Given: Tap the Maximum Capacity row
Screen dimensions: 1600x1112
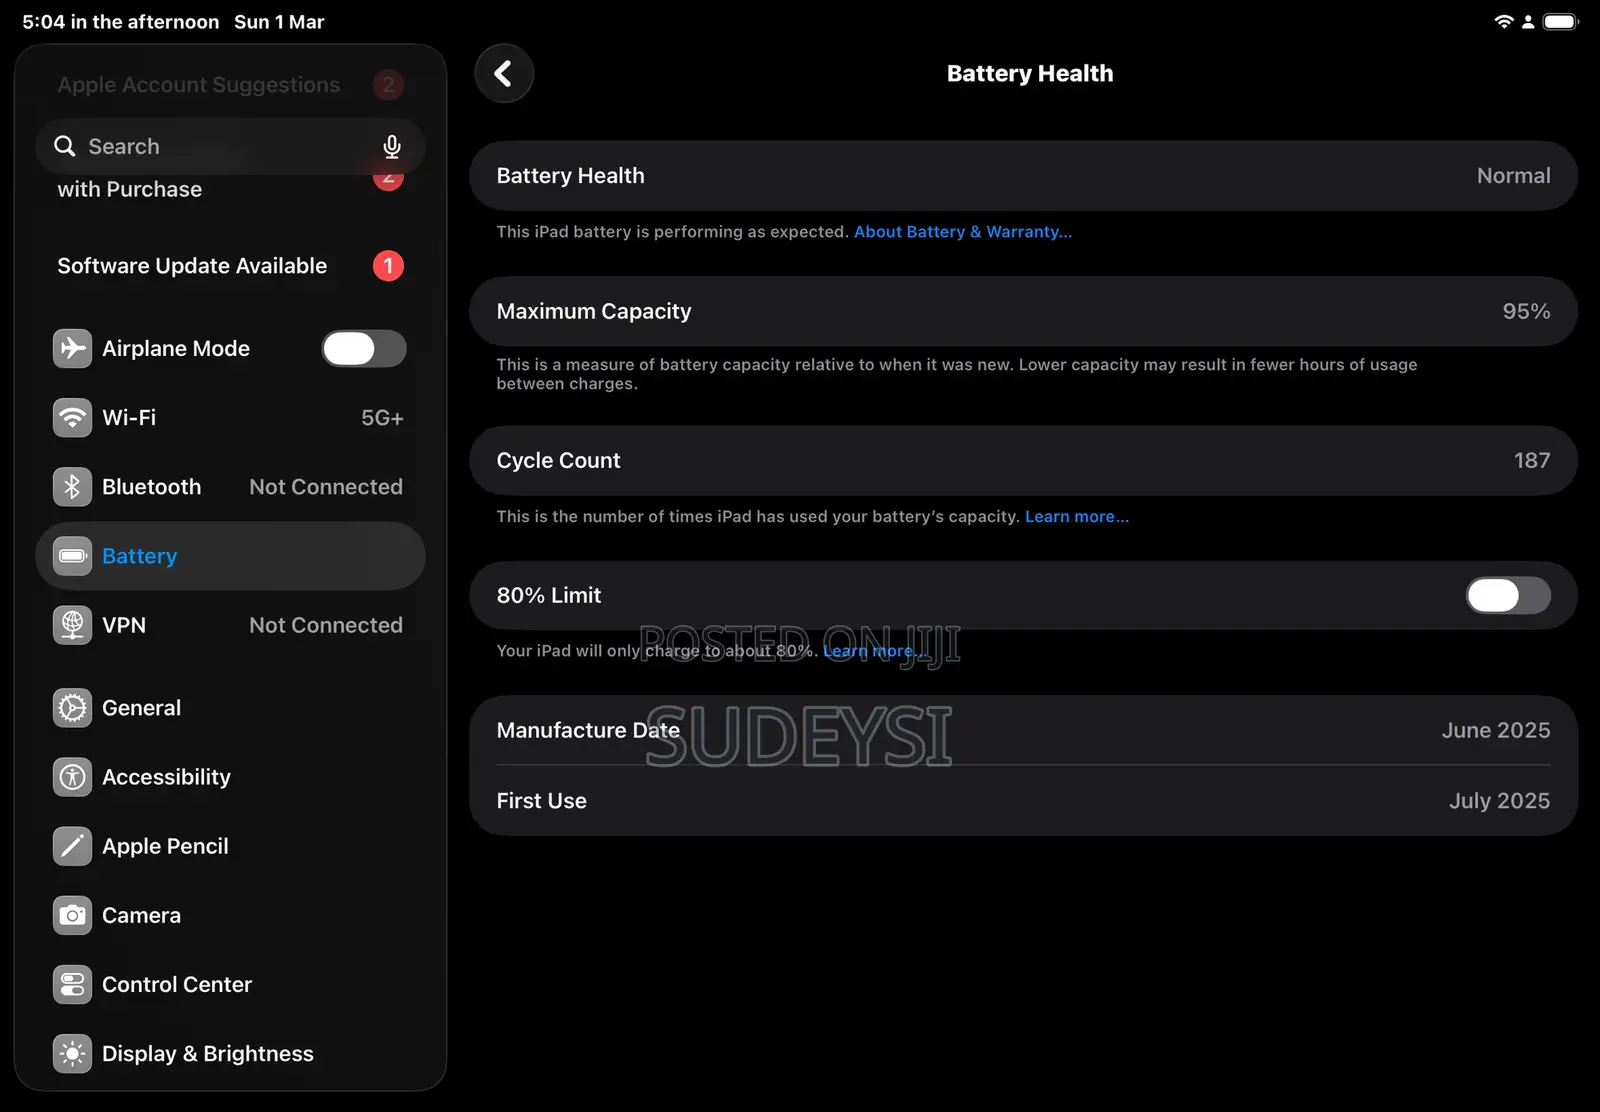Looking at the screenshot, I should click(1022, 312).
